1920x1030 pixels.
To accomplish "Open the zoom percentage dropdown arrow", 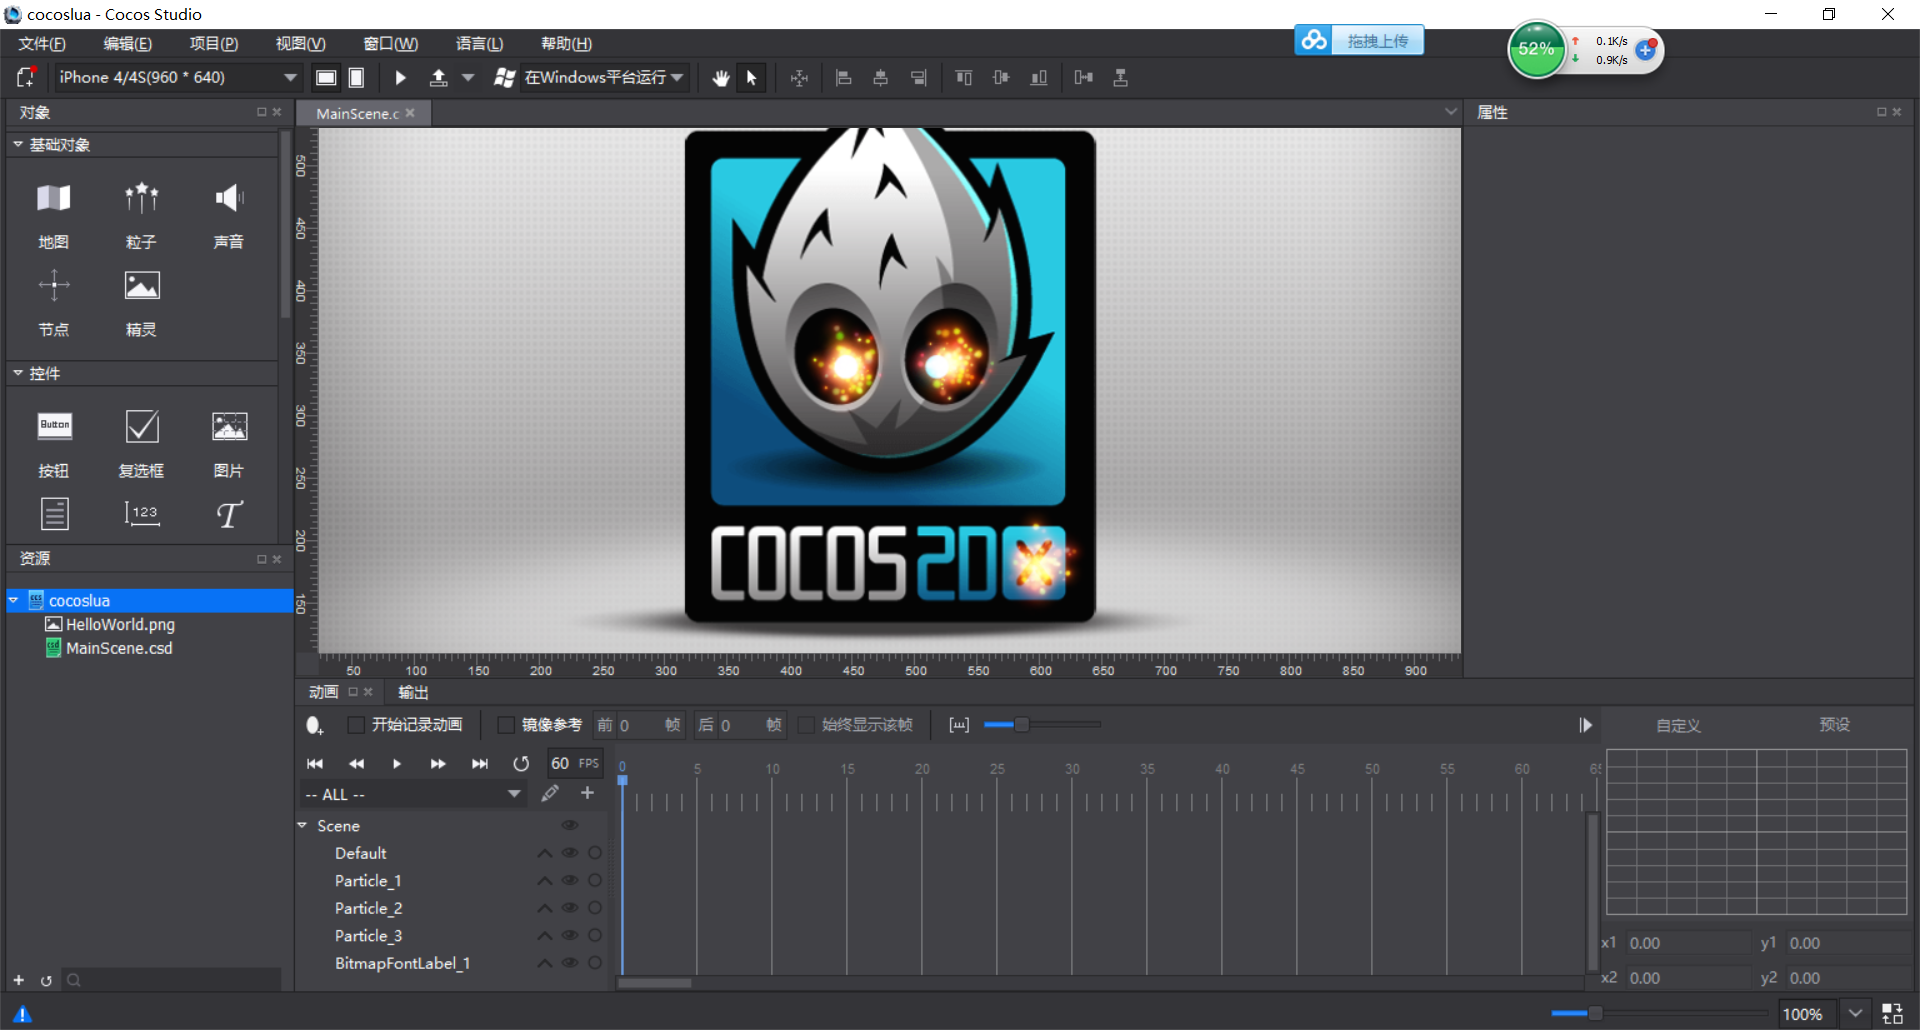I will [1855, 1014].
